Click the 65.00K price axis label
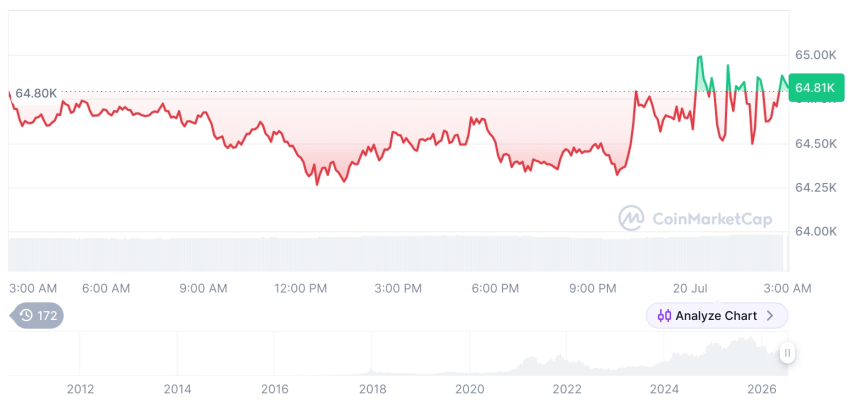860x401 pixels. point(816,55)
